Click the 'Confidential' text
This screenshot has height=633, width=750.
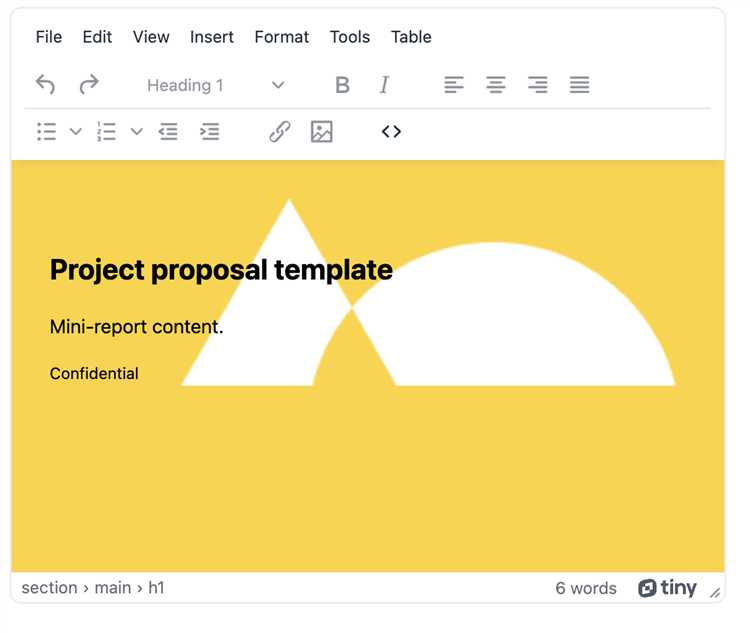click(94, 373)
